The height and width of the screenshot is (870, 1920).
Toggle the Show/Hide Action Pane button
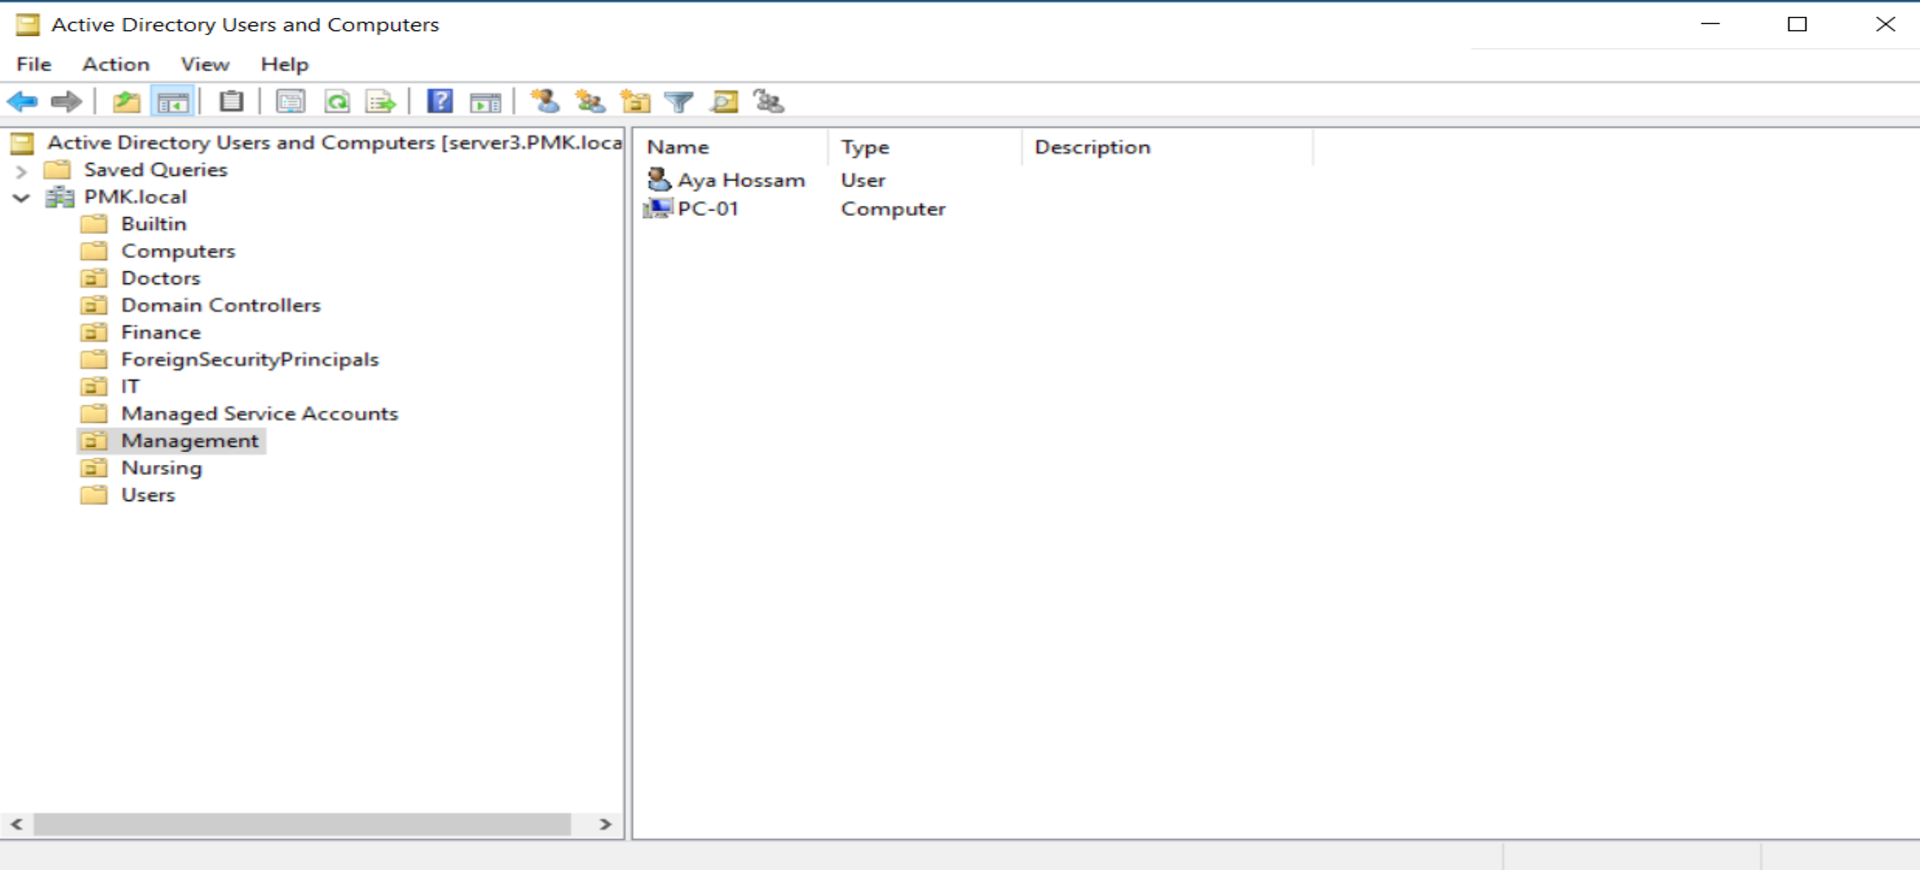click(486, 102)
